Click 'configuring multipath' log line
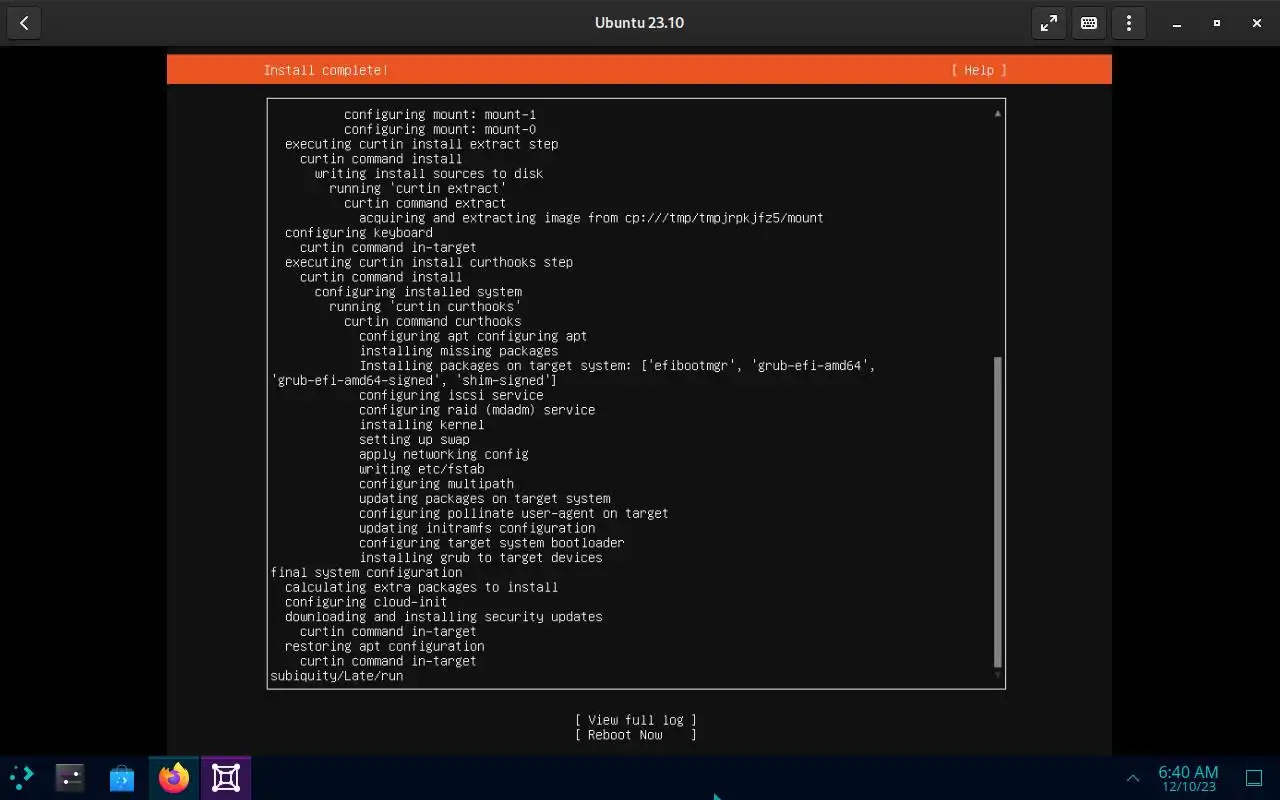The image size is (1280, 800). pos(437,484)
